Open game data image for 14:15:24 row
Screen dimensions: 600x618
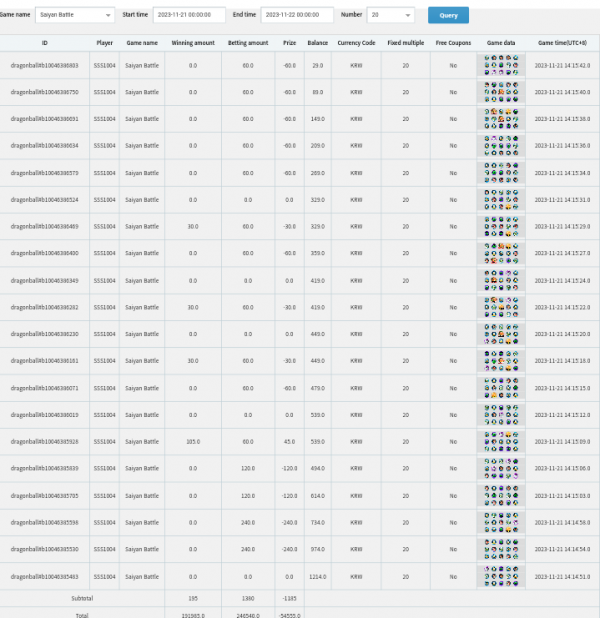coord(501,280)
